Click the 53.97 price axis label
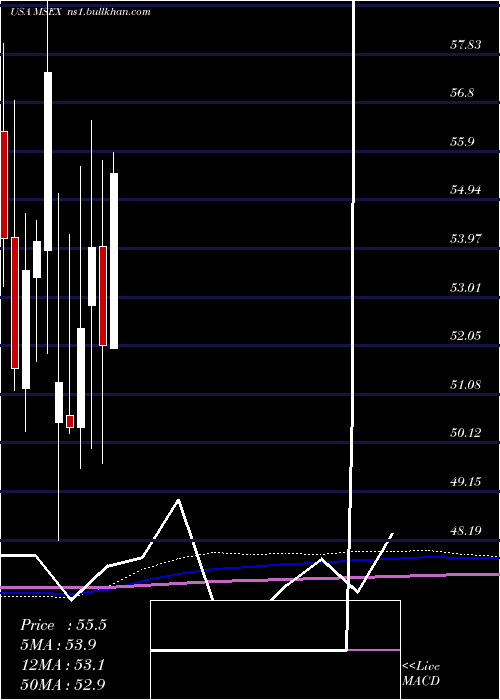This screenshot has height=700, width=500. (x=466, y=239)
